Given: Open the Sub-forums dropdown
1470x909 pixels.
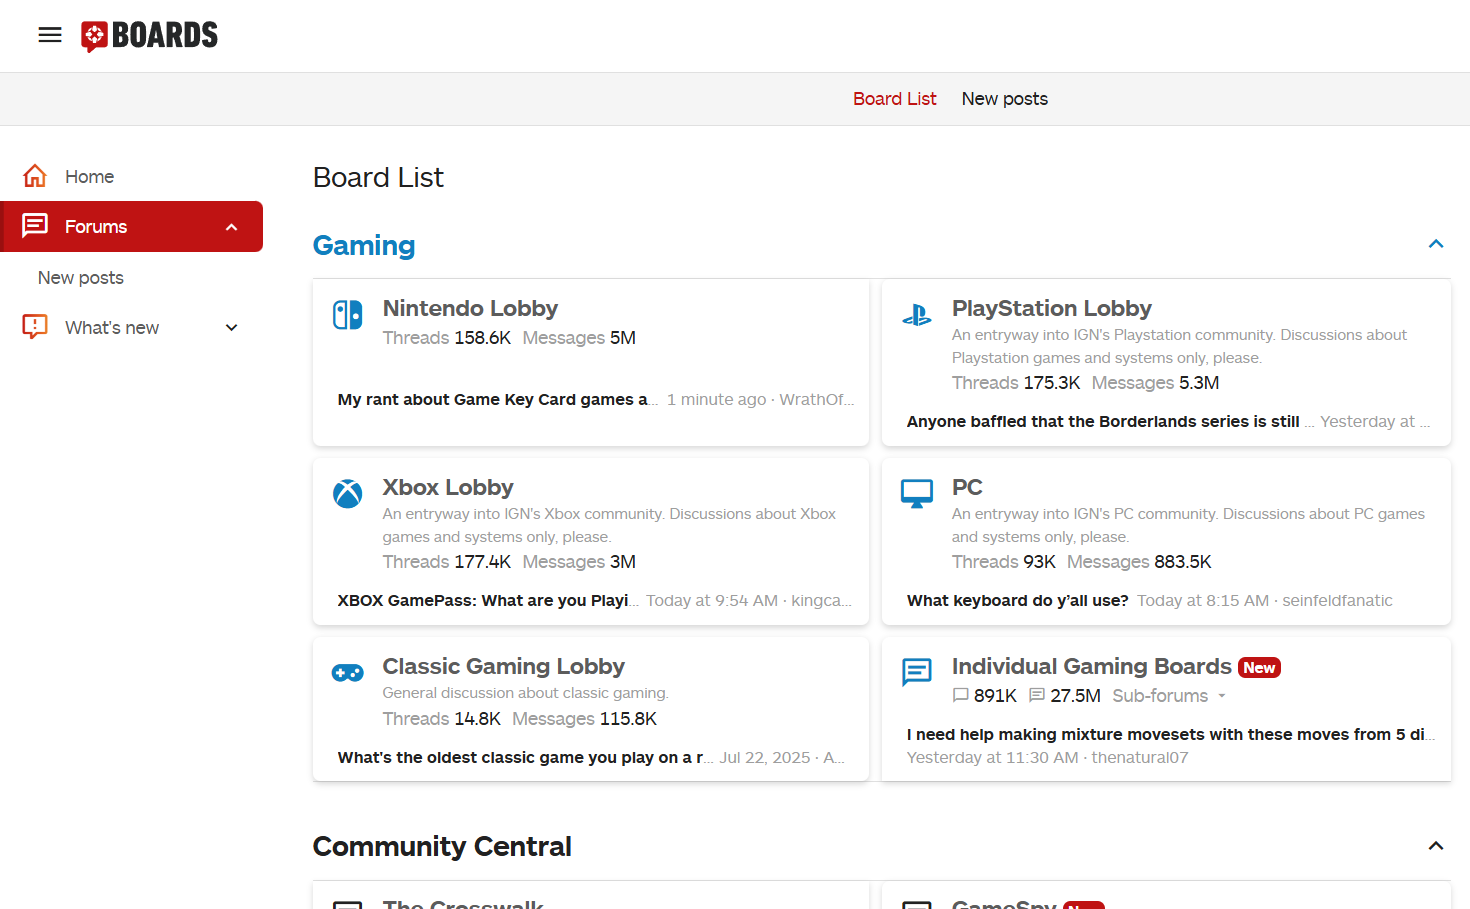Looking at the screenshot, I should (x=1169, y=696).
